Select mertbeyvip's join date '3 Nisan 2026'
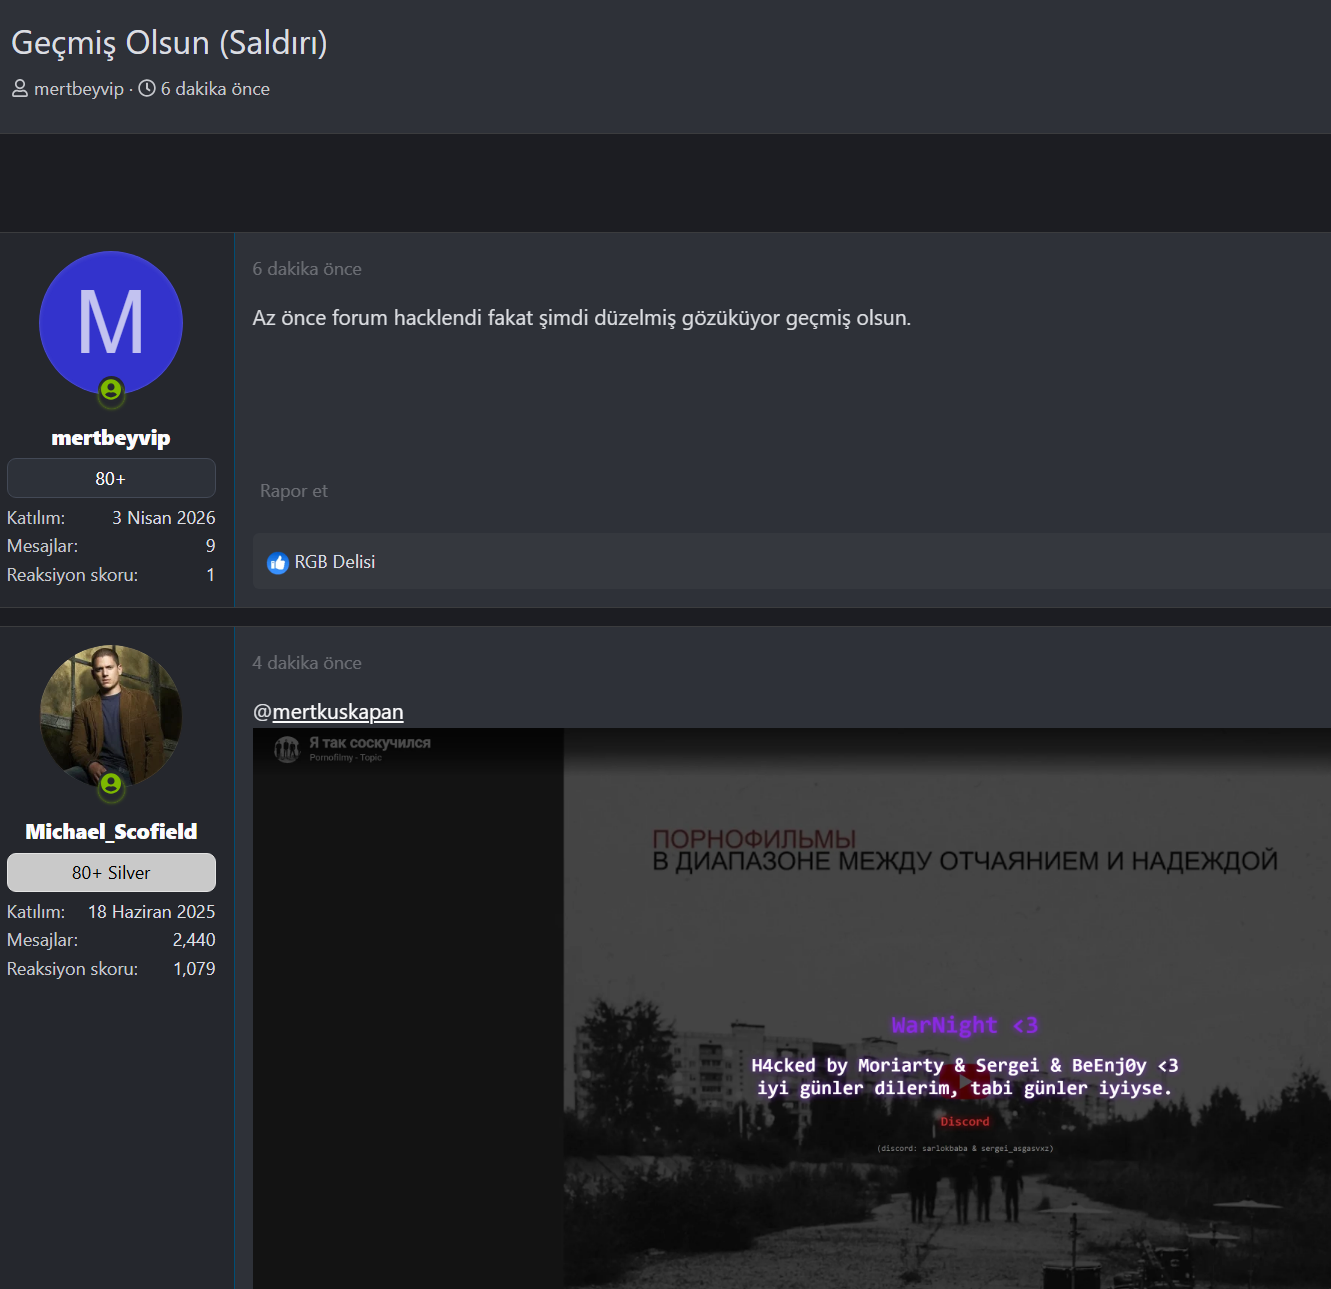The height and width of the screenshot is (1289, 1331). click(164, 518)
